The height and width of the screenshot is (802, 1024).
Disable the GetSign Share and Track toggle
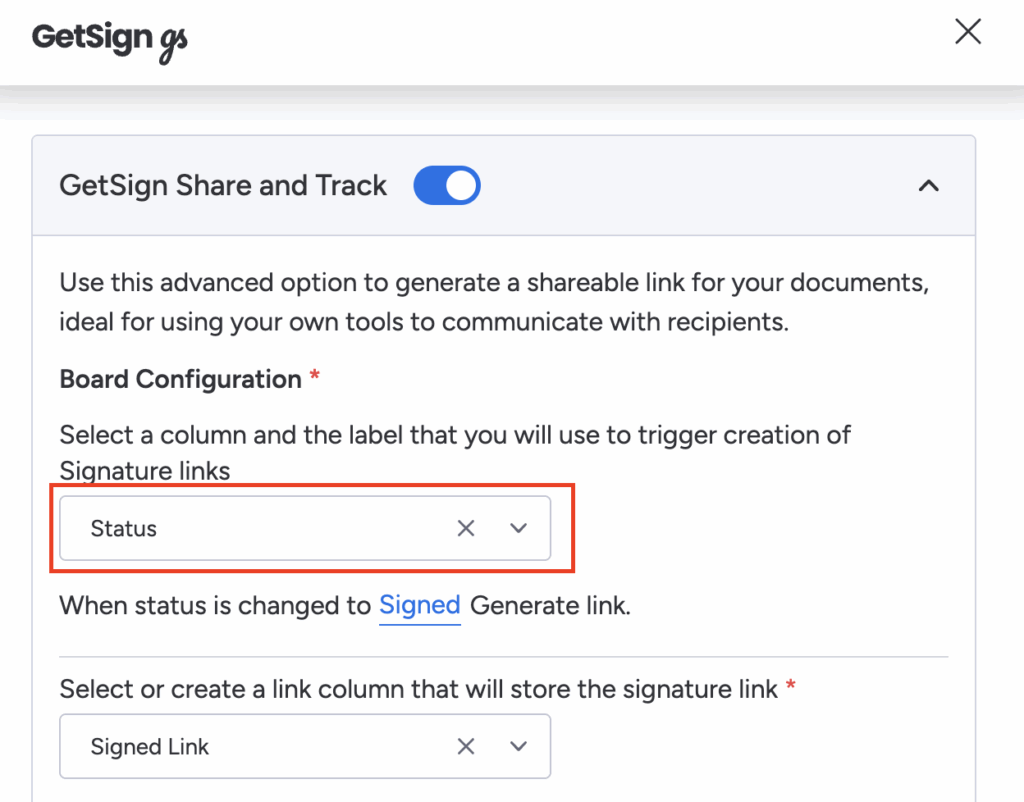(447, 186)
